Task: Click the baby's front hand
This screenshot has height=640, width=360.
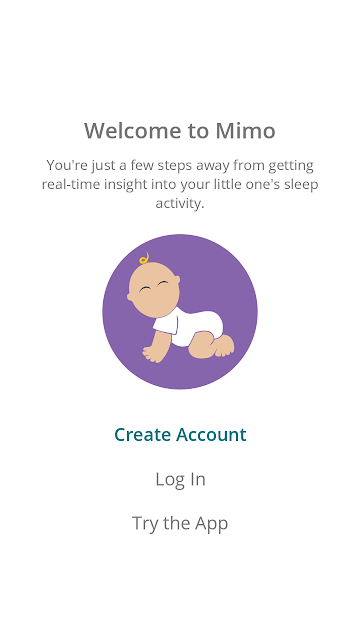Action: [153, 354]
